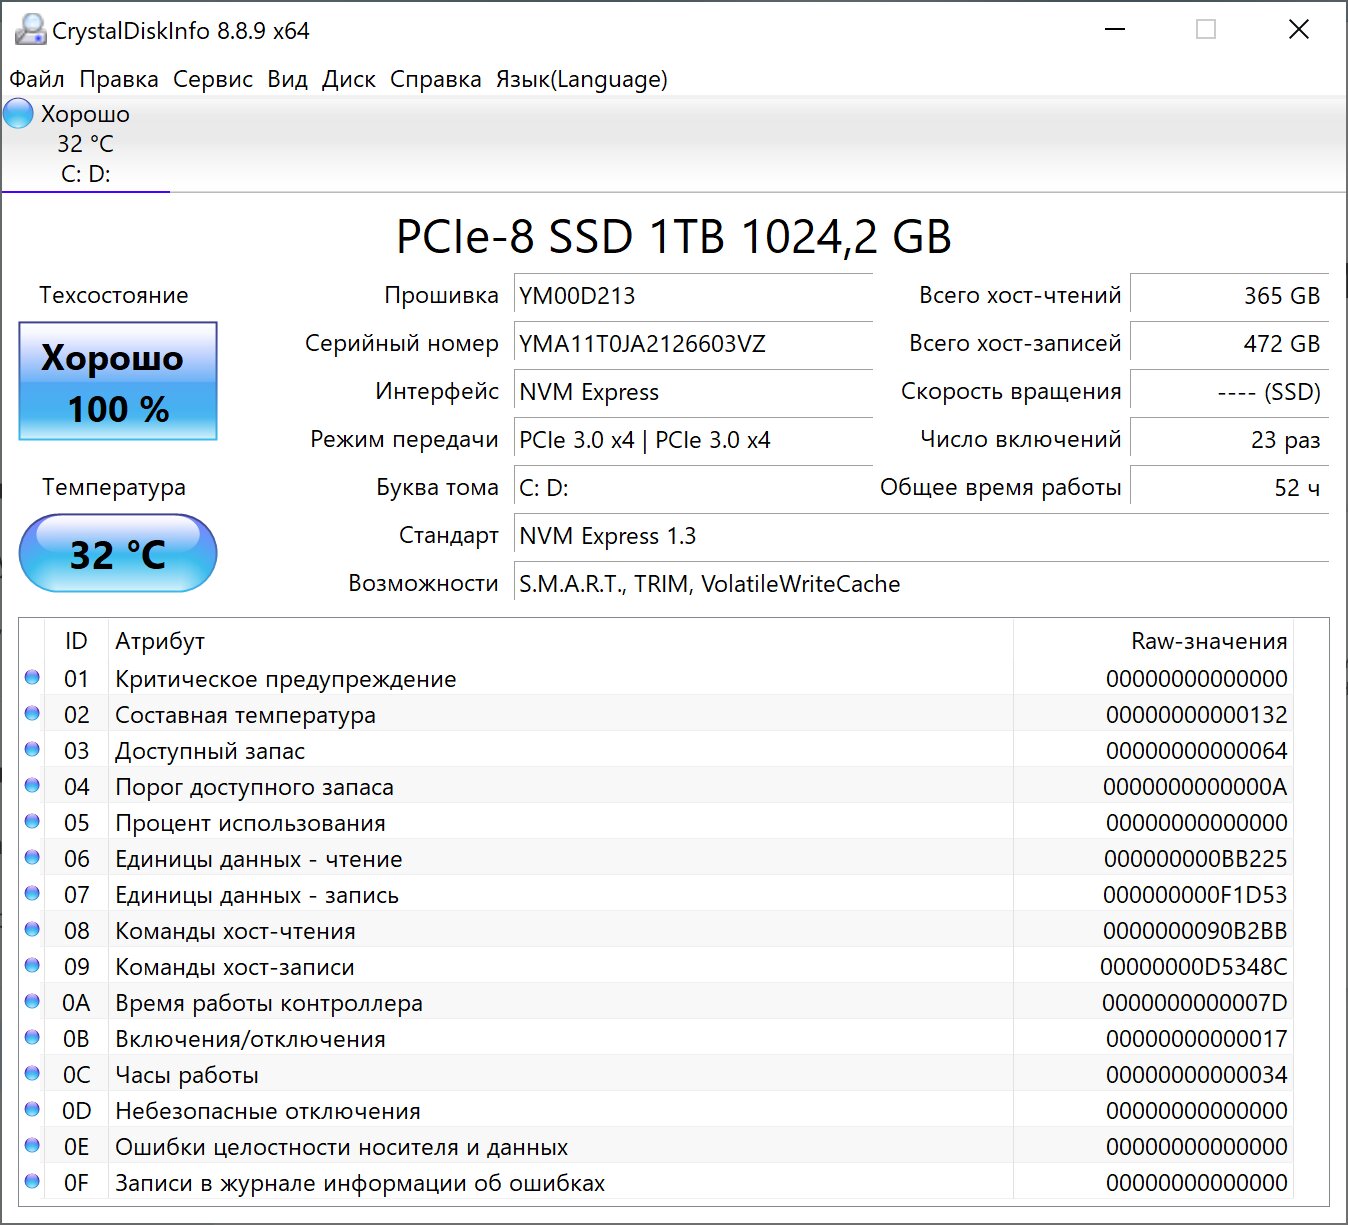
Task: Select raw value 000000000F1D53
Action: point(1195,895)
